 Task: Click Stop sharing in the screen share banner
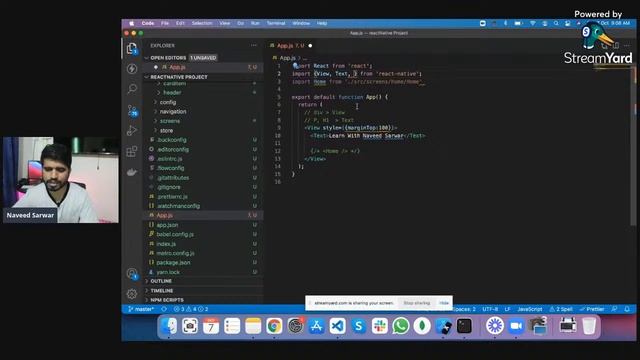coord(416,303)
